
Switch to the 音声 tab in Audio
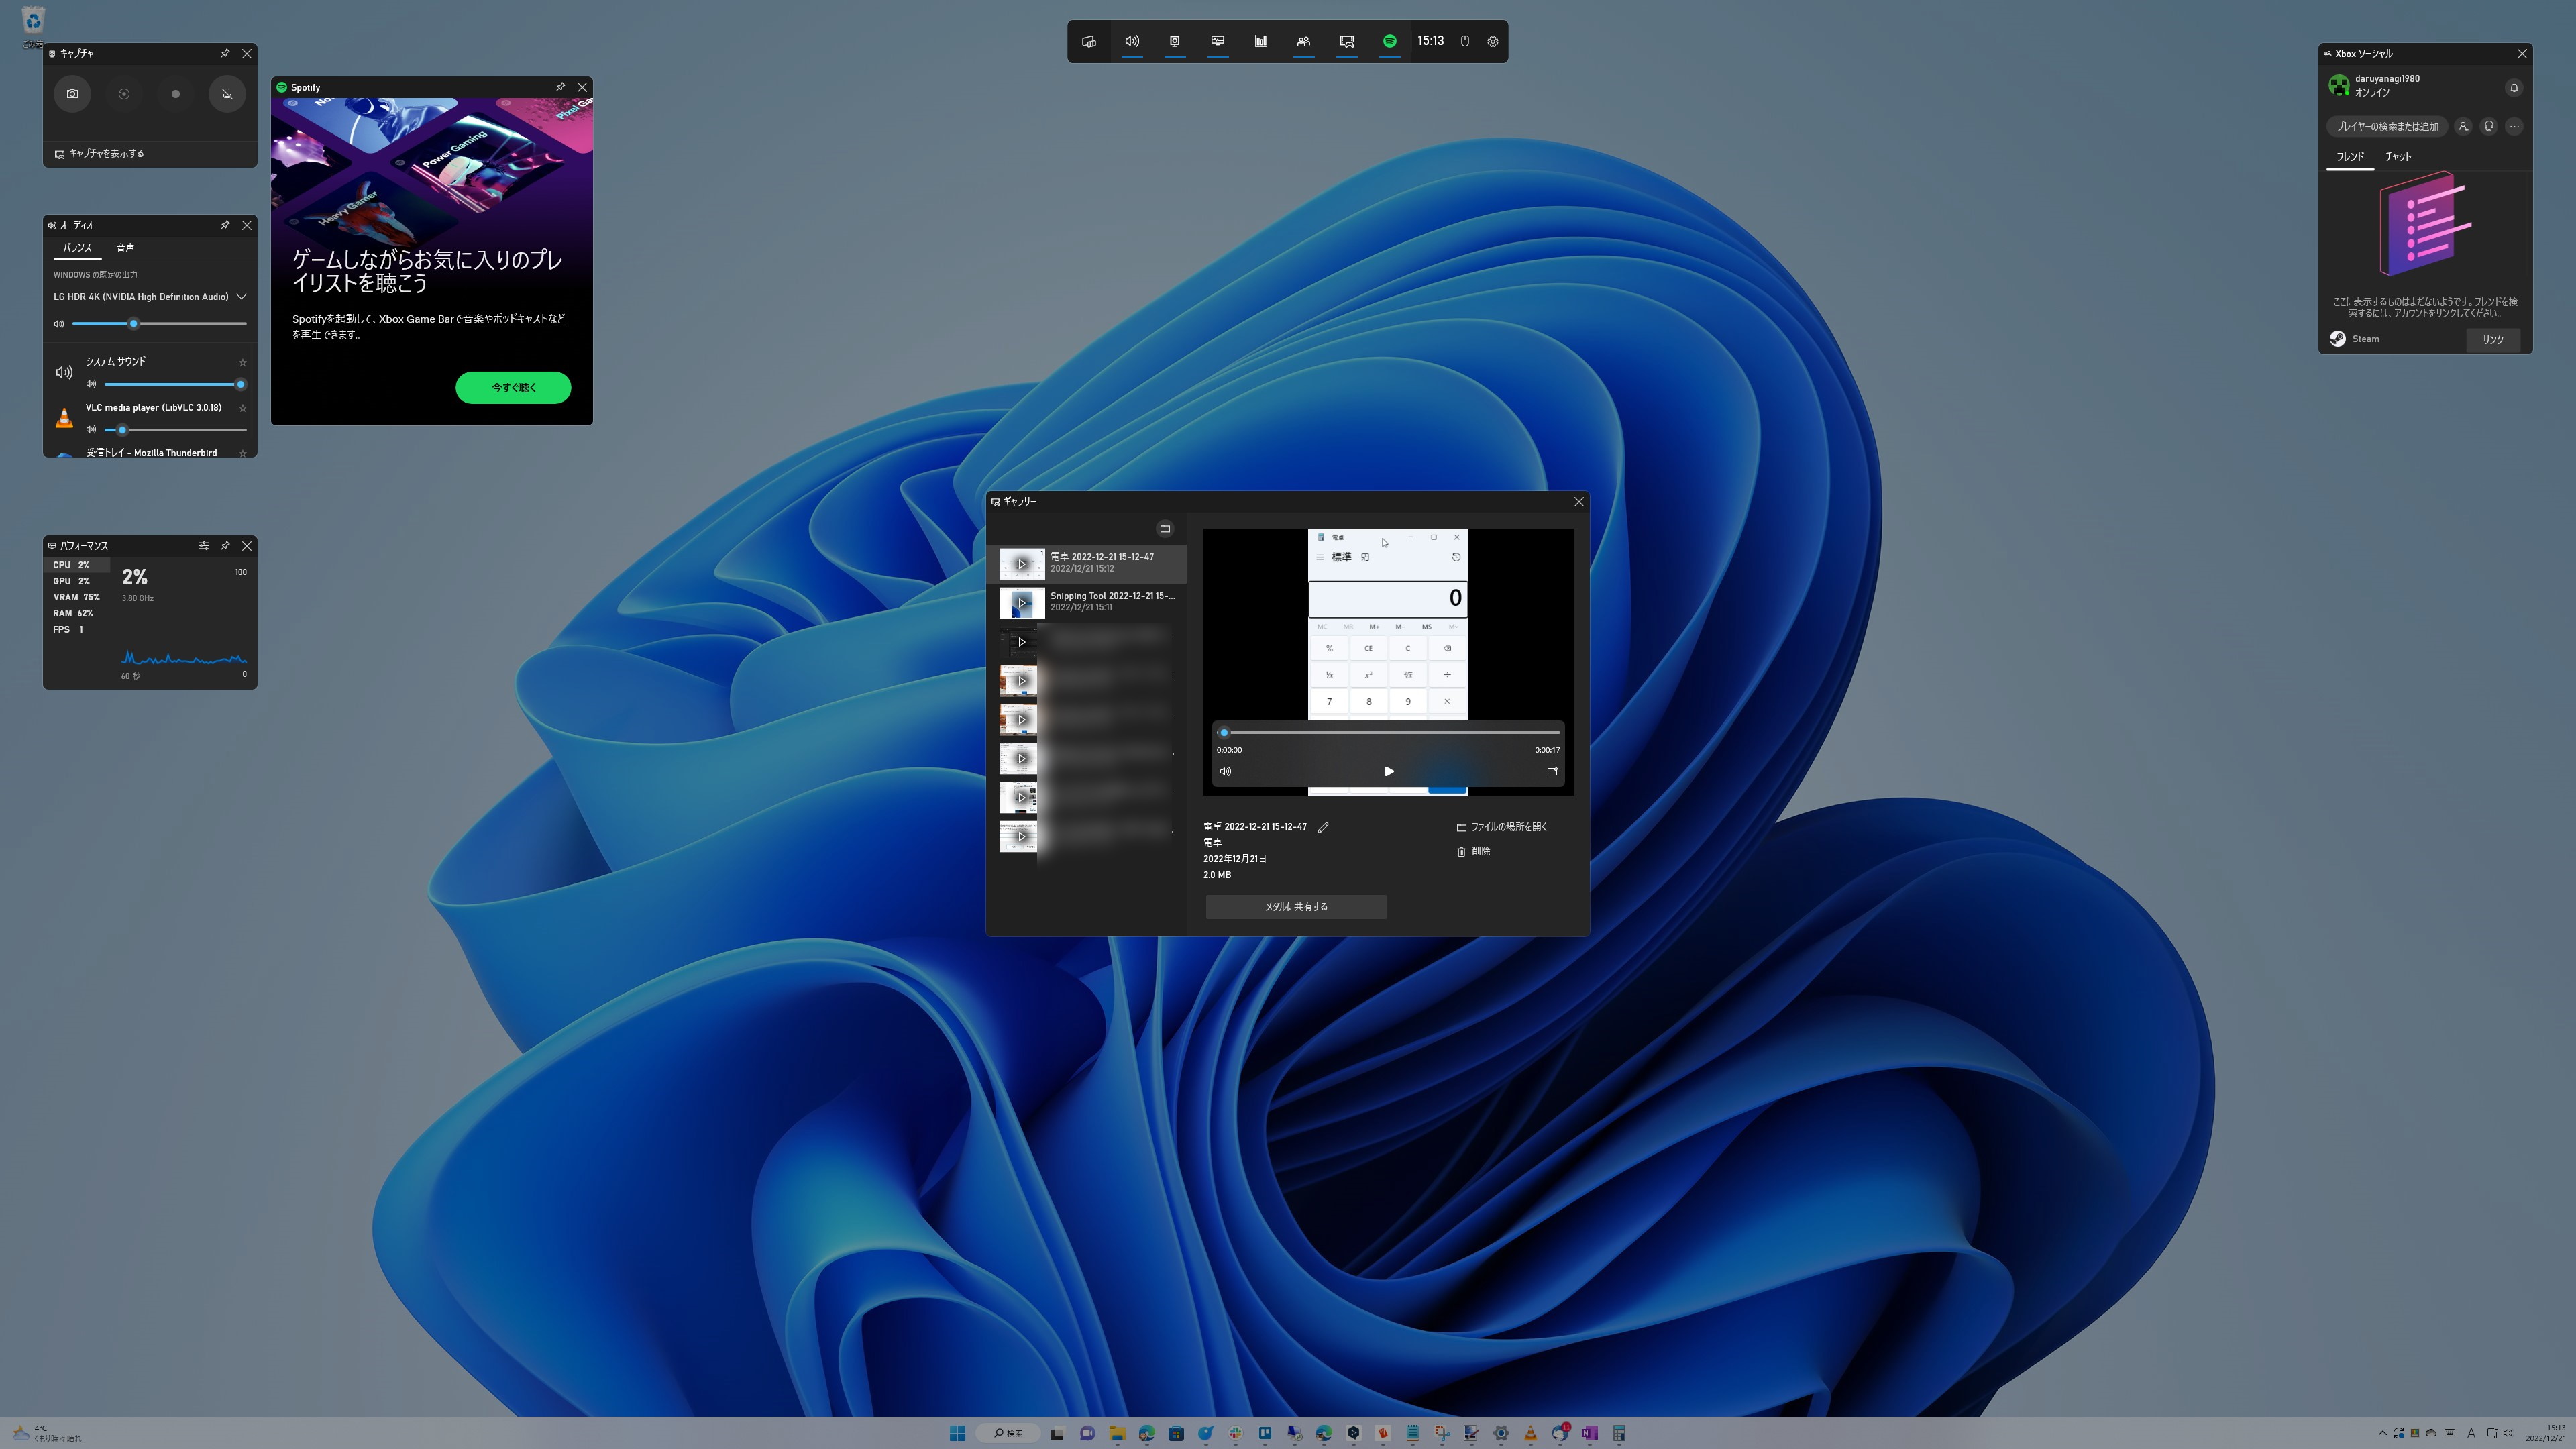coord(125,247)
